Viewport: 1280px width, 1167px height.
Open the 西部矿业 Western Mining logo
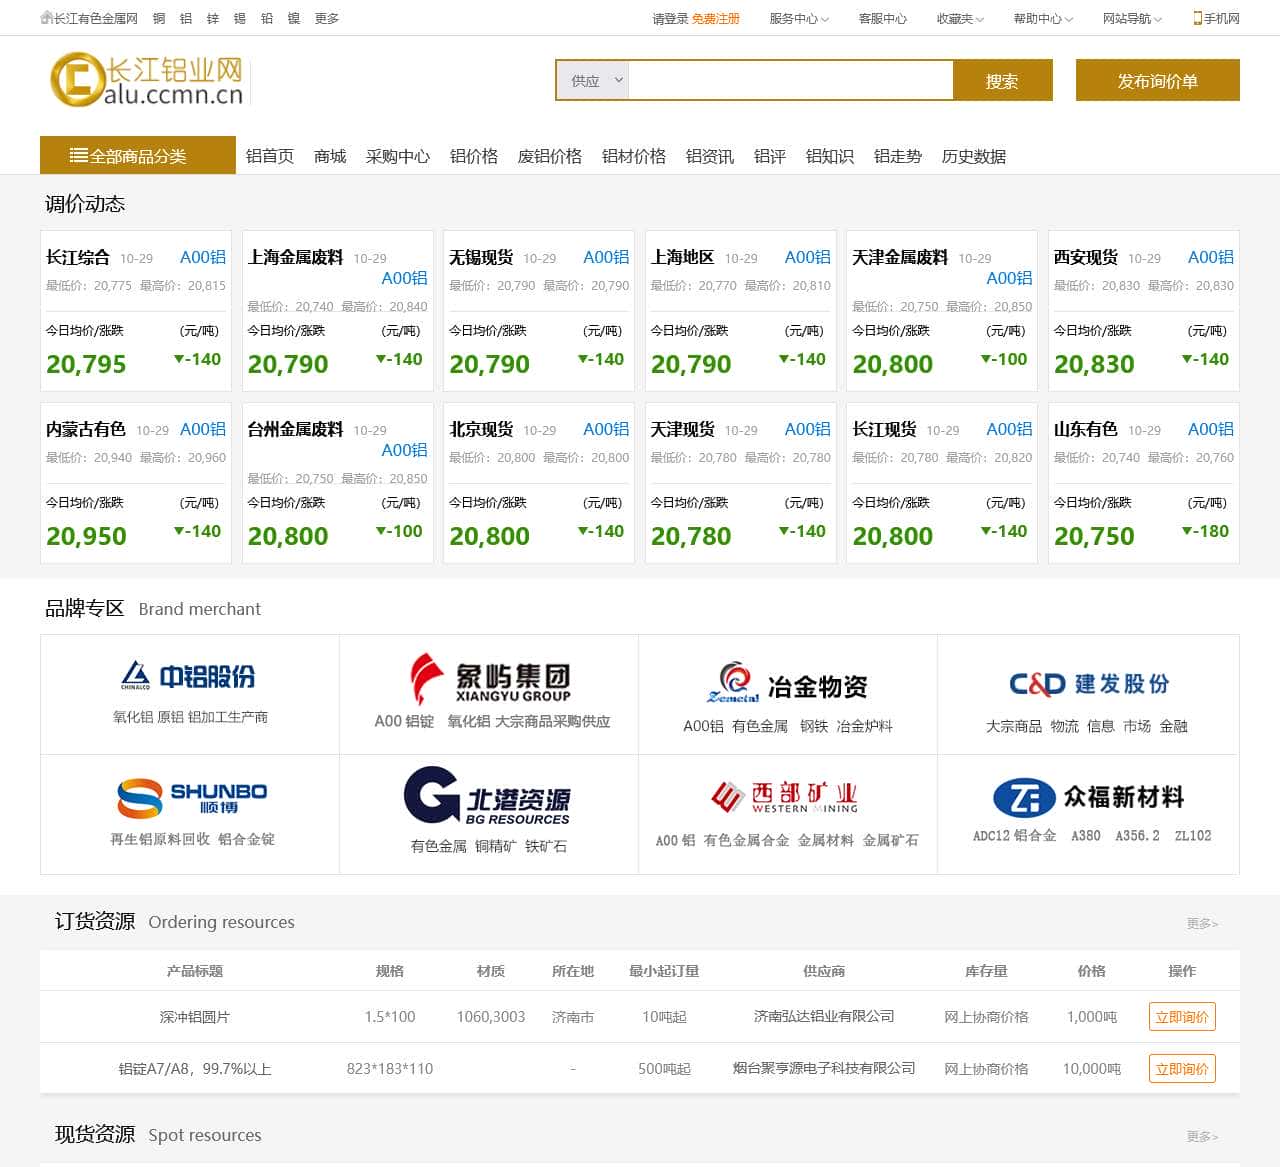787,798
